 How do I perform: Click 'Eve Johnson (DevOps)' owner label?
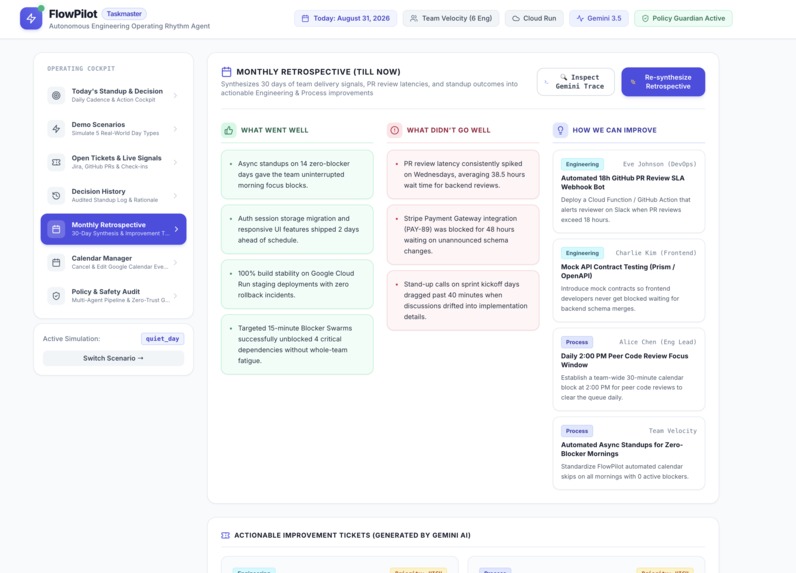click(659, 164)
